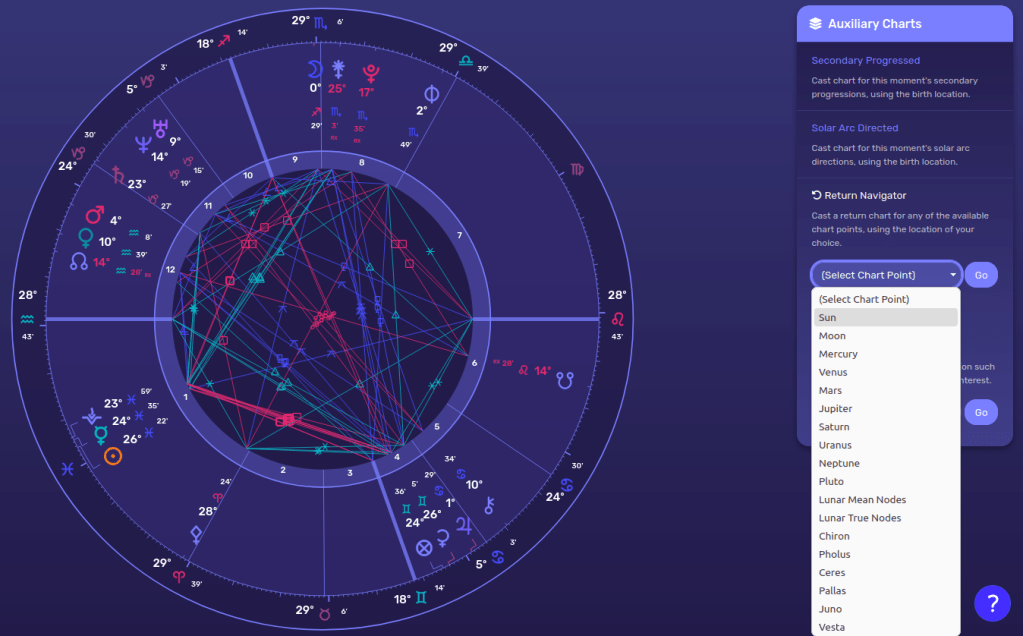Click the orange Sun glyph in chart

tap(113, 456)
